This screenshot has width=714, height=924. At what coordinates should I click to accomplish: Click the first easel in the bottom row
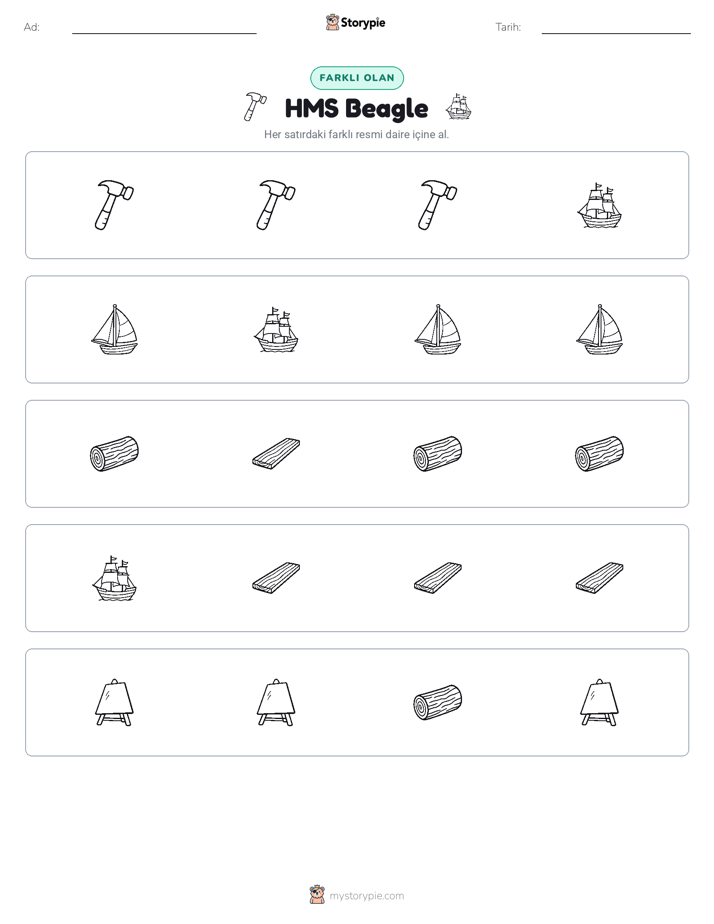[x=114, y=702]
